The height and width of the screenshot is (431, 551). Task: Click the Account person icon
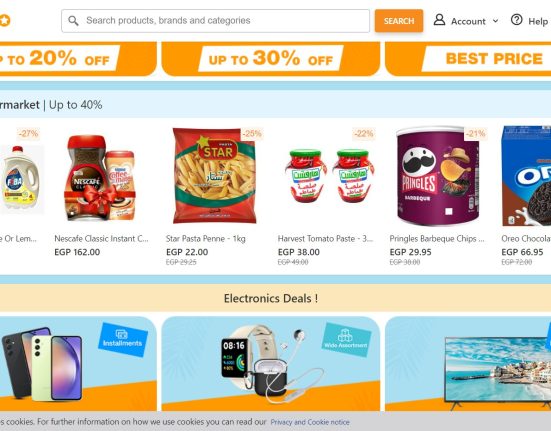[439, 20]
